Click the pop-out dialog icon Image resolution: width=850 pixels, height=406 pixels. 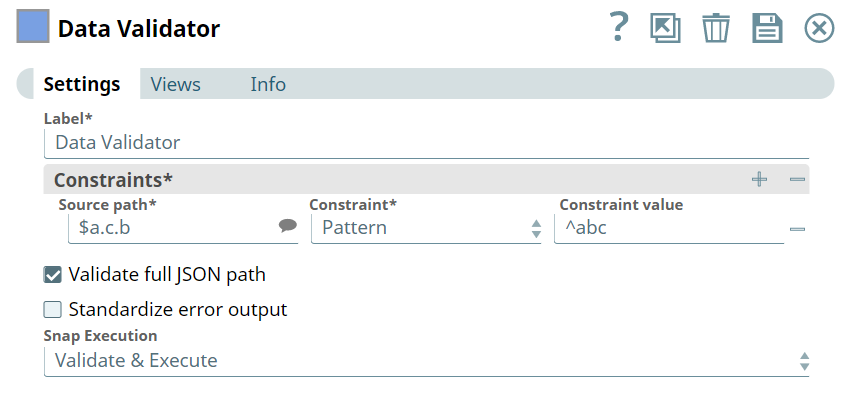click(665, 27)
